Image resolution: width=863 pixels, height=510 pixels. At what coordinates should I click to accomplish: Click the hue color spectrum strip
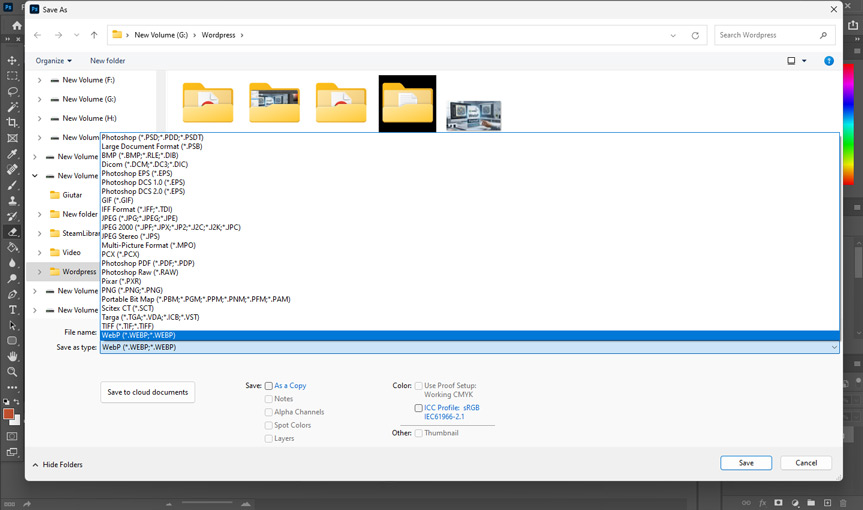point(848,124)
